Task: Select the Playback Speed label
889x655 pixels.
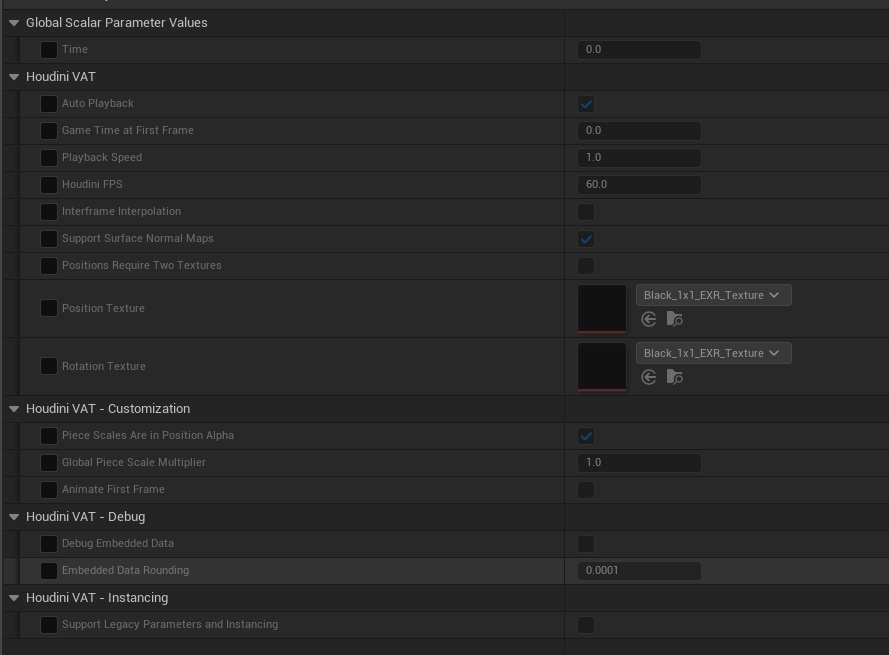Action: coord(101,158)
